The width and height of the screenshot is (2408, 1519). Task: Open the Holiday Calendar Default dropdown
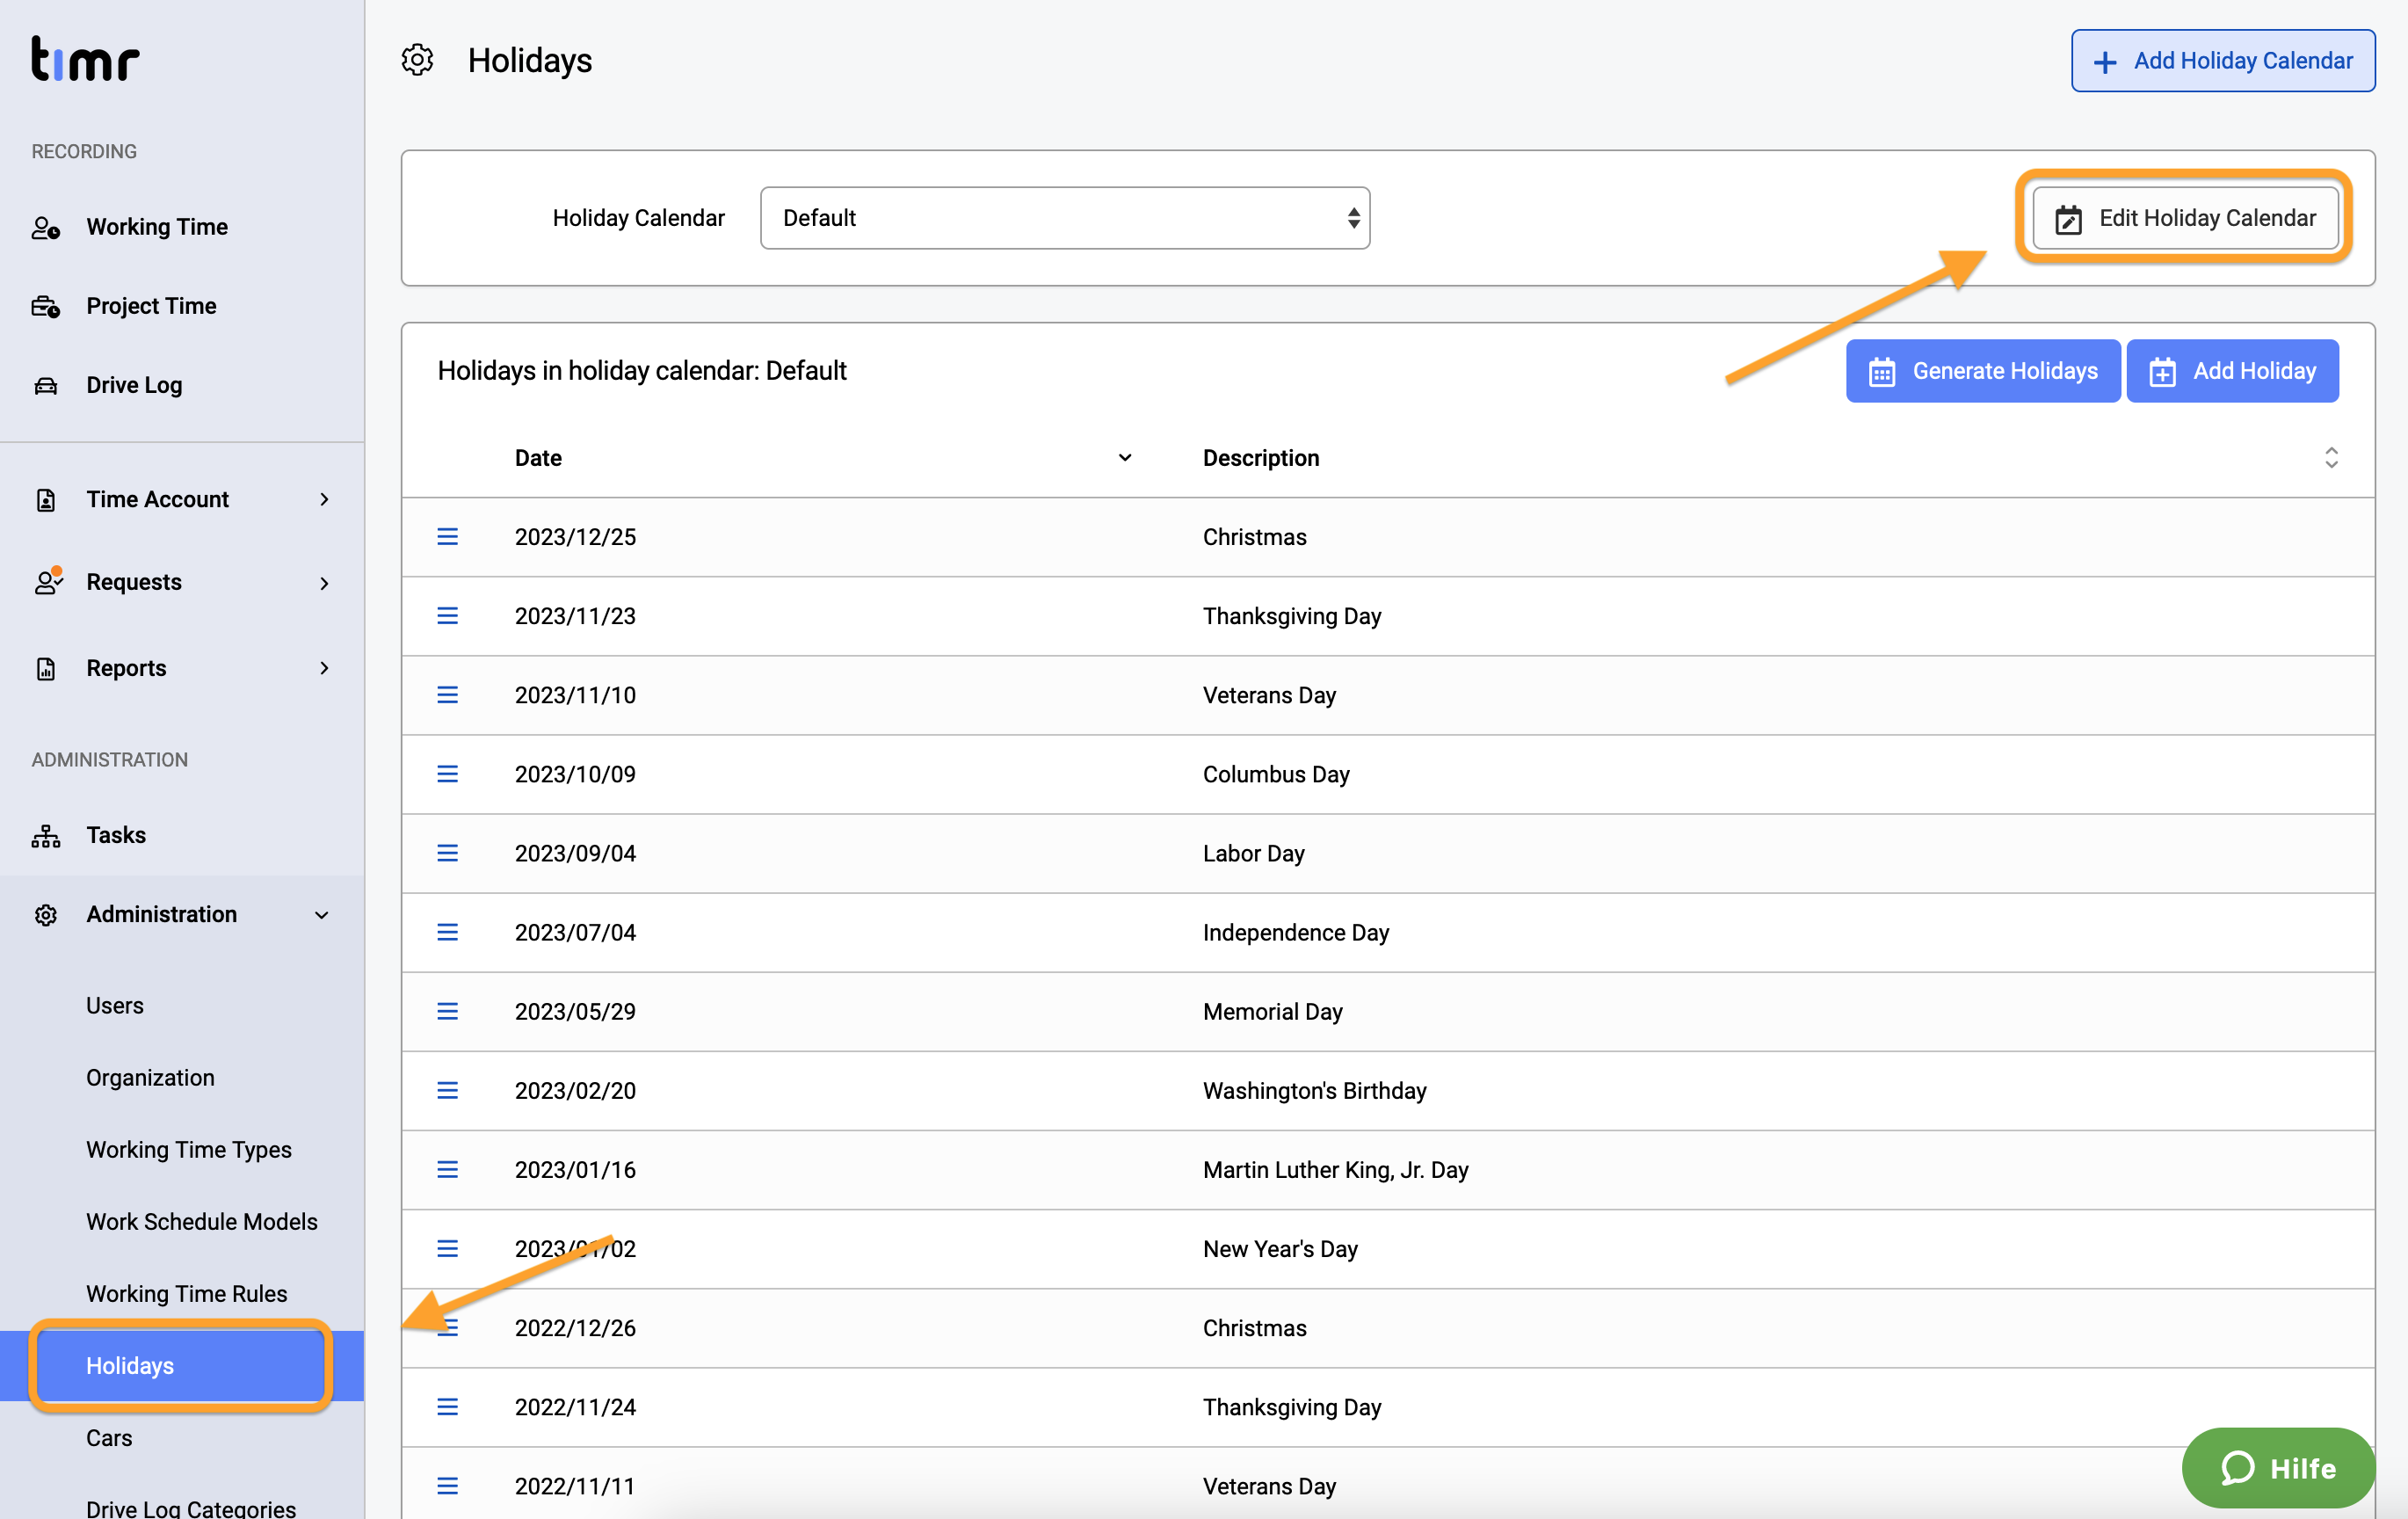1065,218
